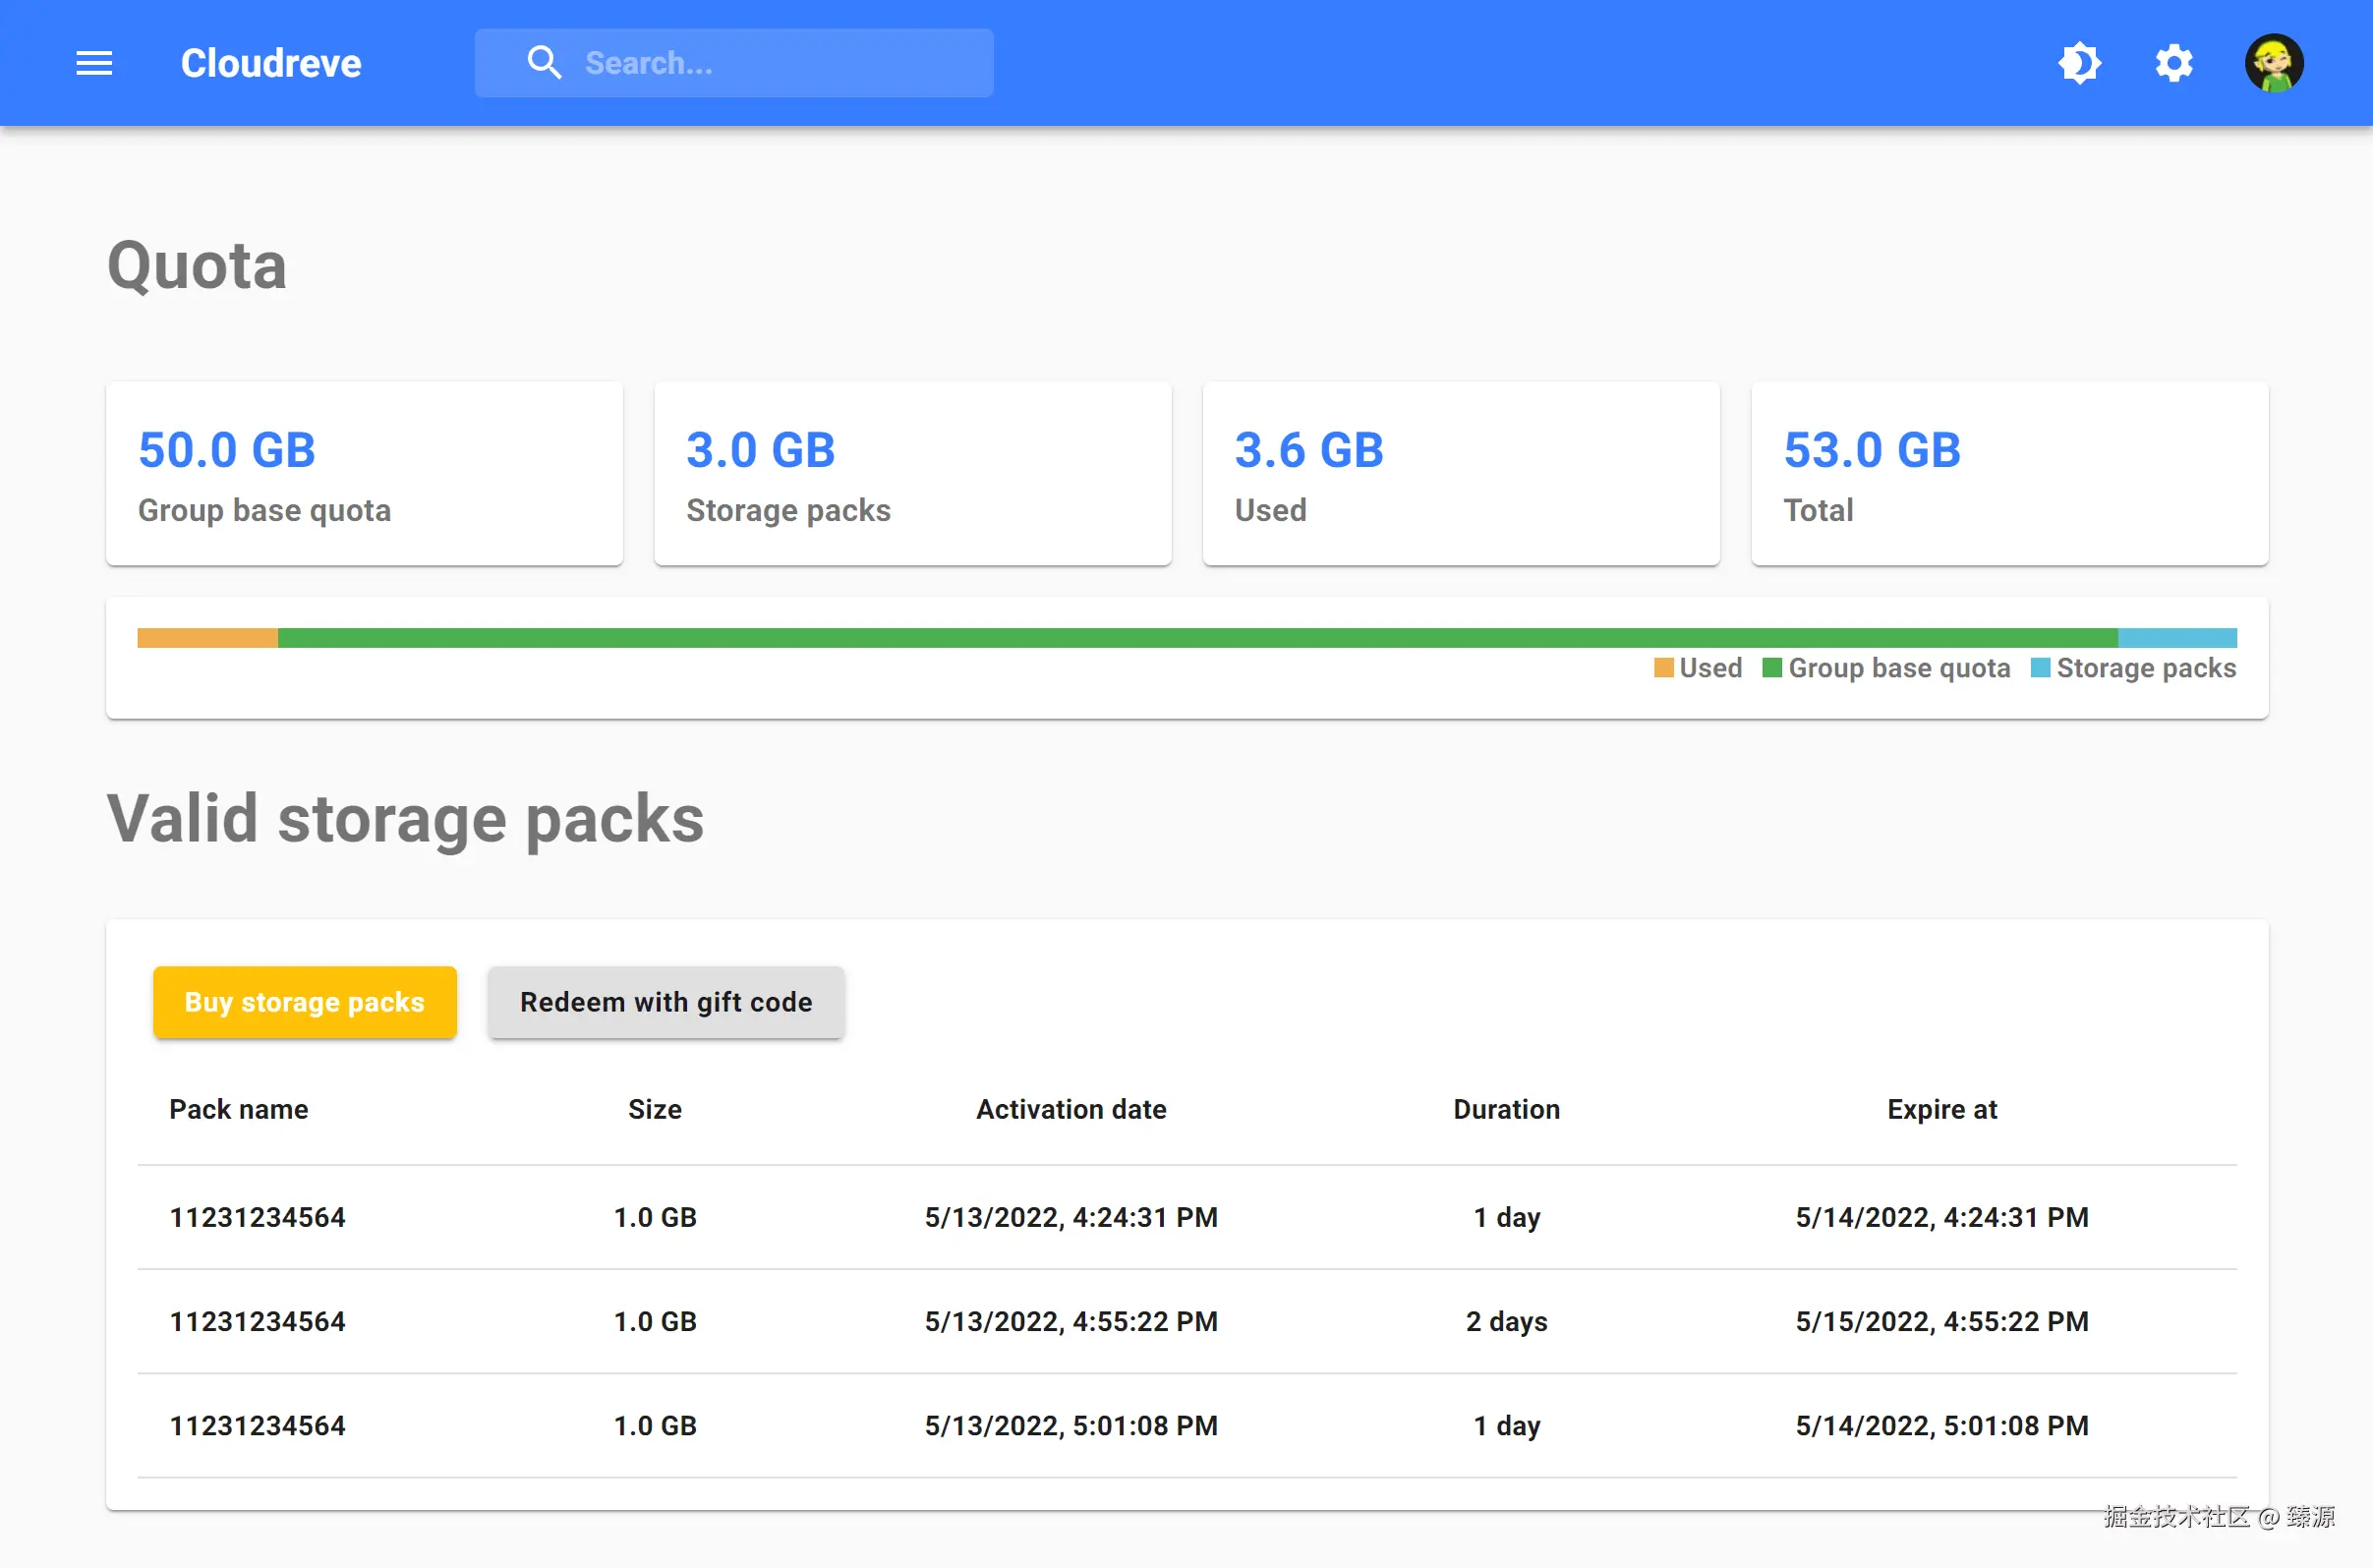Click the Cloudreve logo title
This screenshot has width=2373, height=1568.
point(271,63)
